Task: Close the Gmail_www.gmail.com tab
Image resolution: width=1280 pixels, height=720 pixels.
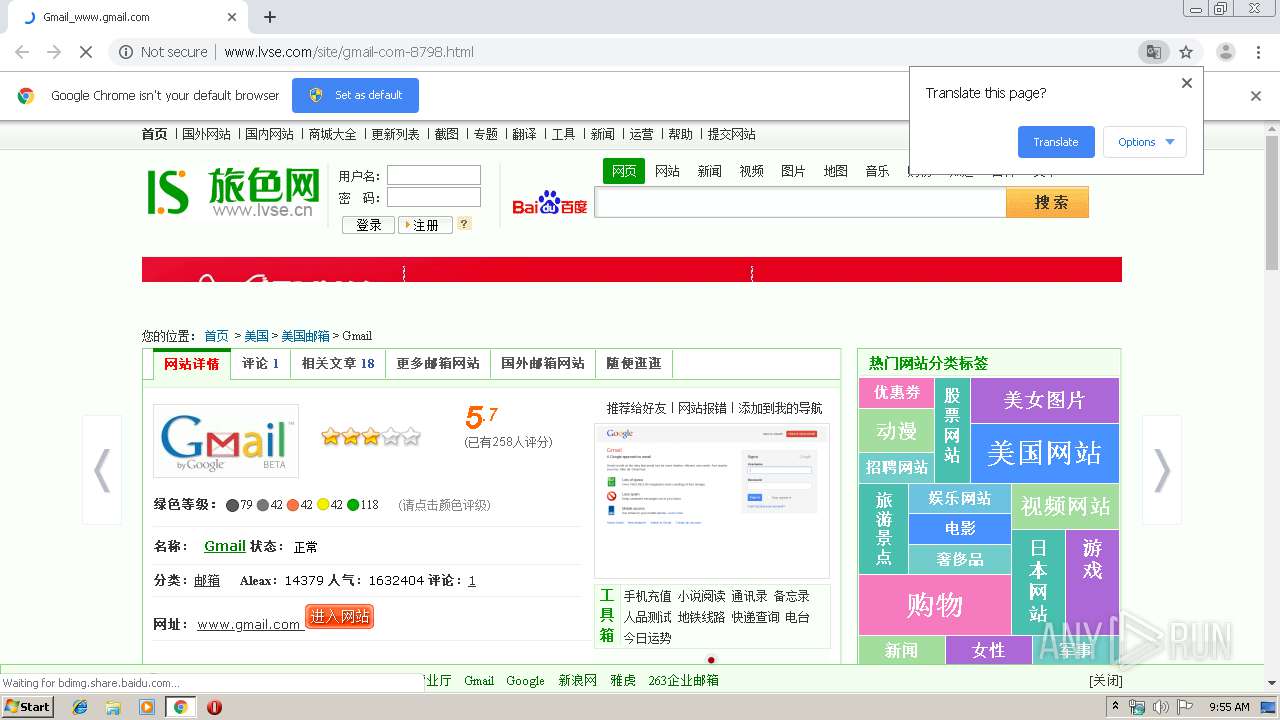Action: (232, 17)
